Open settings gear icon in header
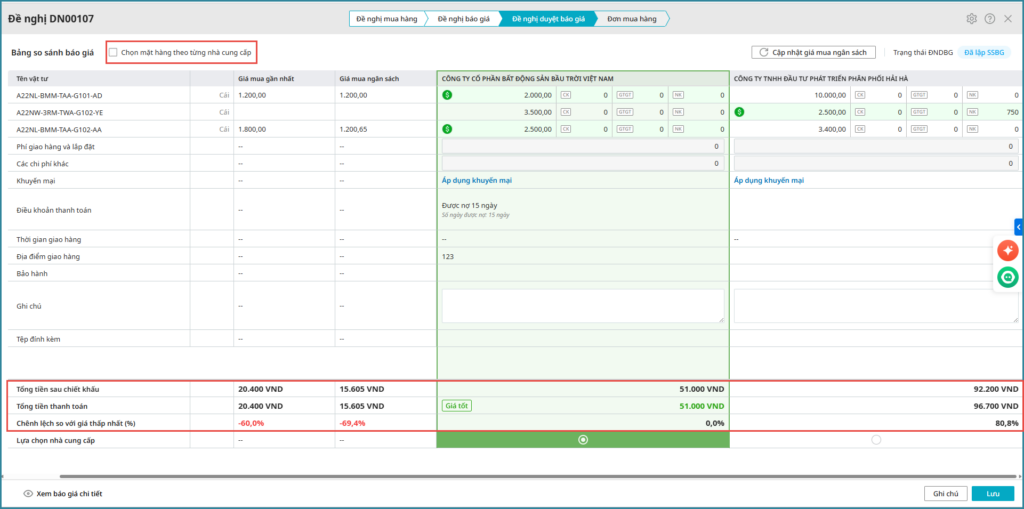 971,18
